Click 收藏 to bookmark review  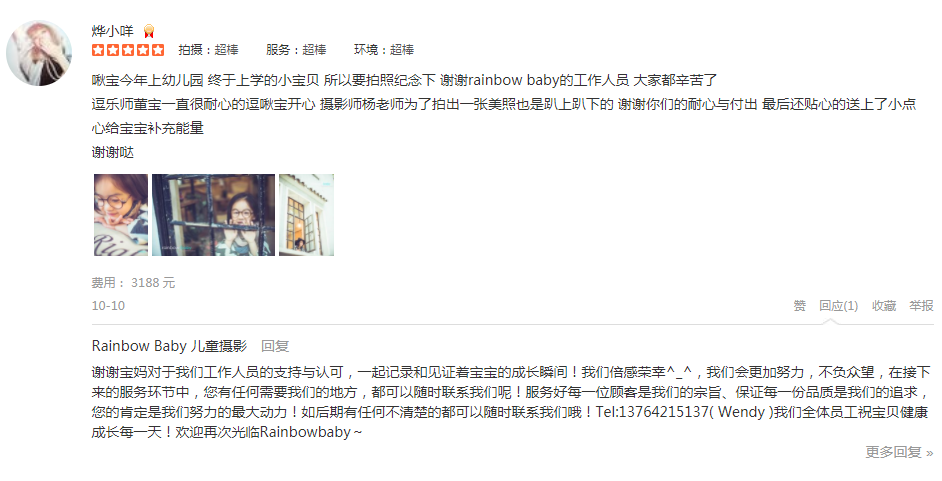[x=884, y=306]
